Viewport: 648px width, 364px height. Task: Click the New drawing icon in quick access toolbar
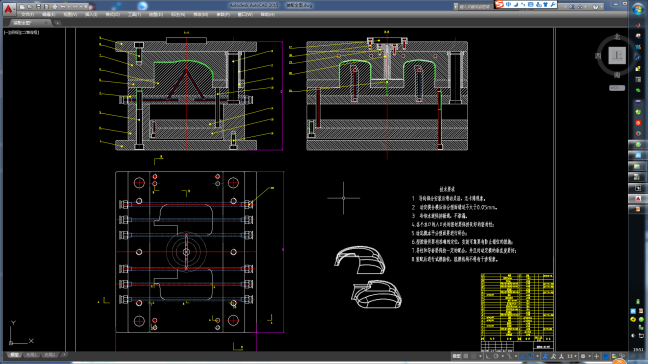tap(22, 7)
